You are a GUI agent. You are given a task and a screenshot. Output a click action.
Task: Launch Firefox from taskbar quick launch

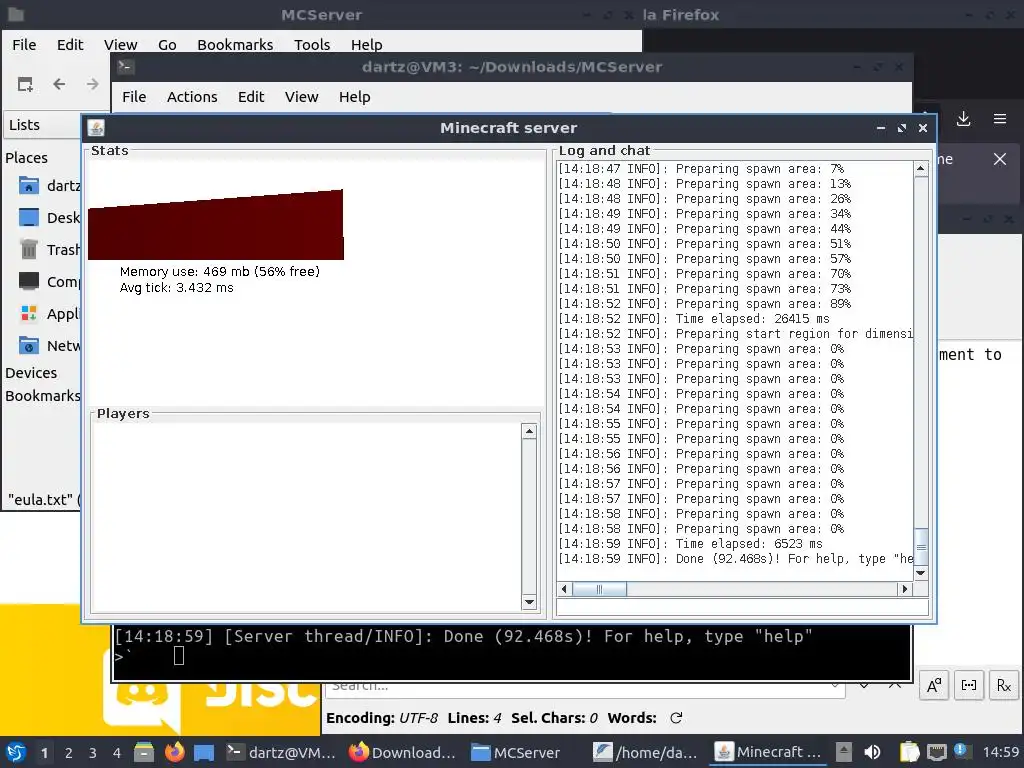point(174,752)
